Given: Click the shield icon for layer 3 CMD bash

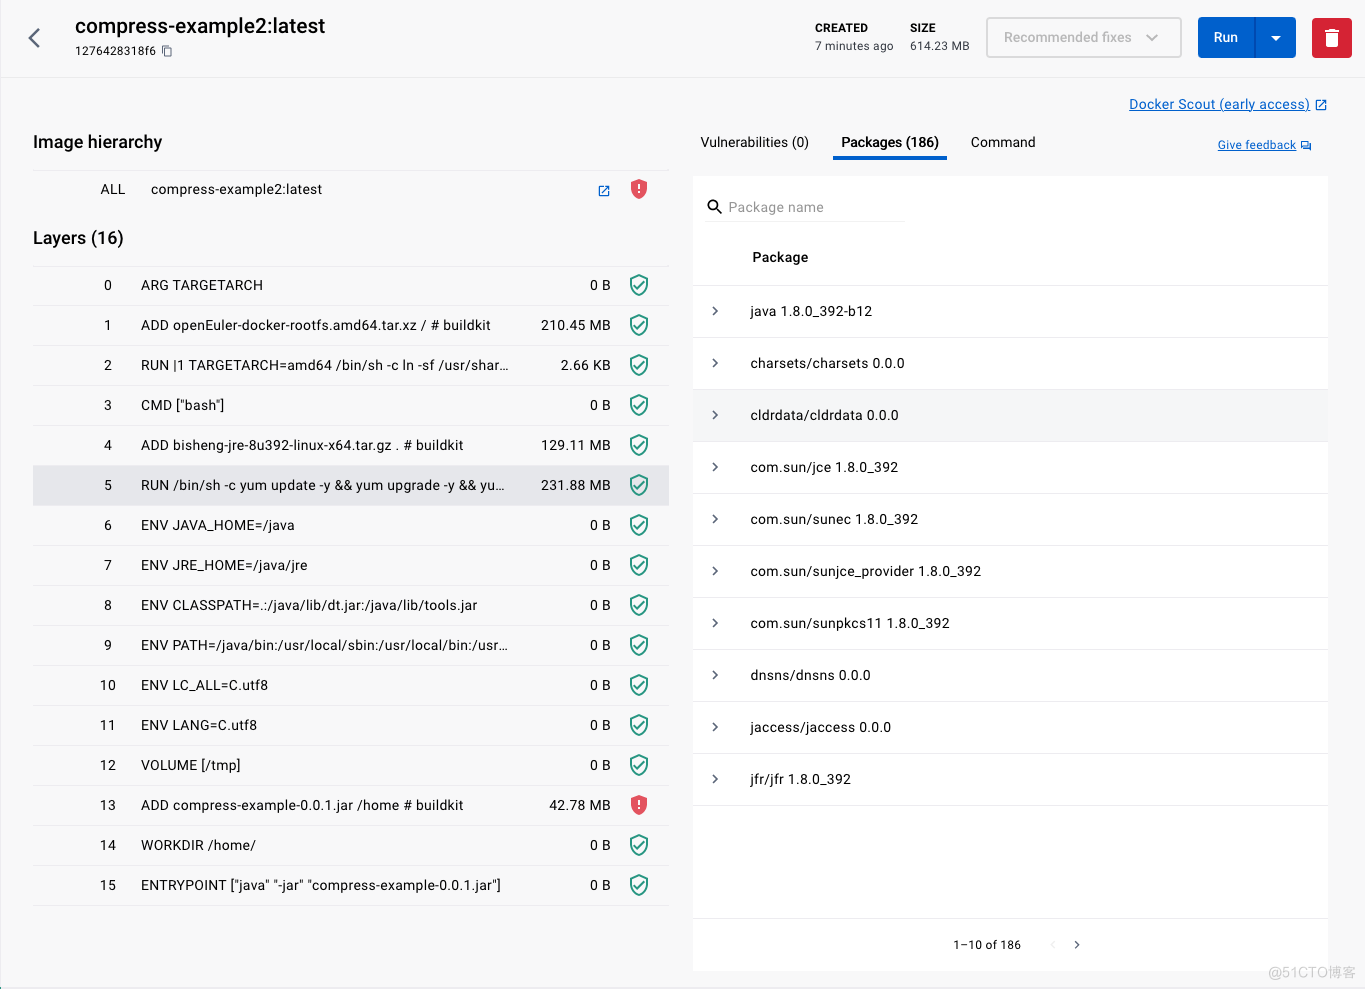Looking at the screenshot, I should 639,405.
